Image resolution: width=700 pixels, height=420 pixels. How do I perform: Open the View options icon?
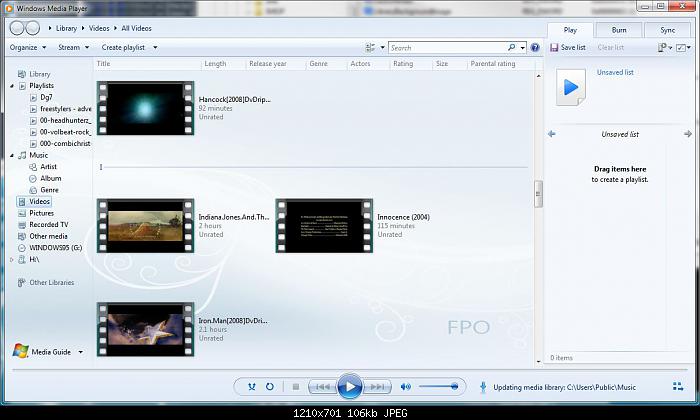(x=370, y=47)
